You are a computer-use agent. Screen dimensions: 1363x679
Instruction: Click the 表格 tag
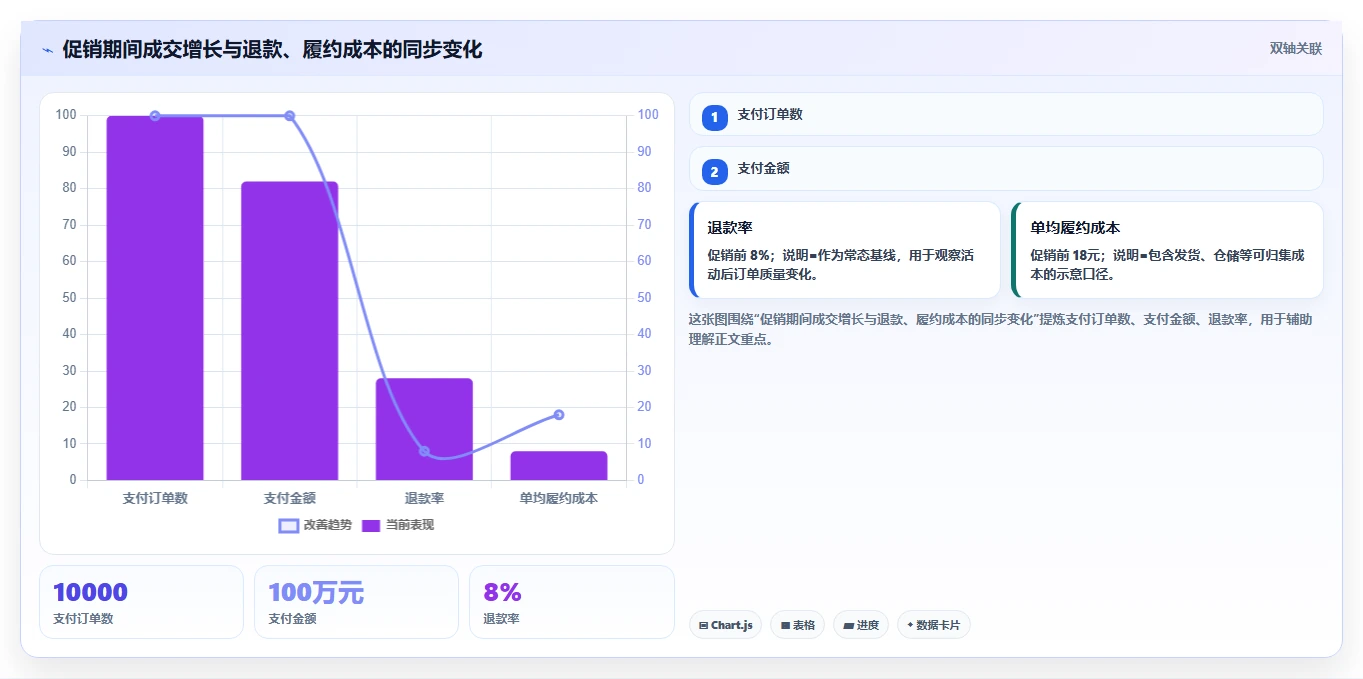(797, 625)
